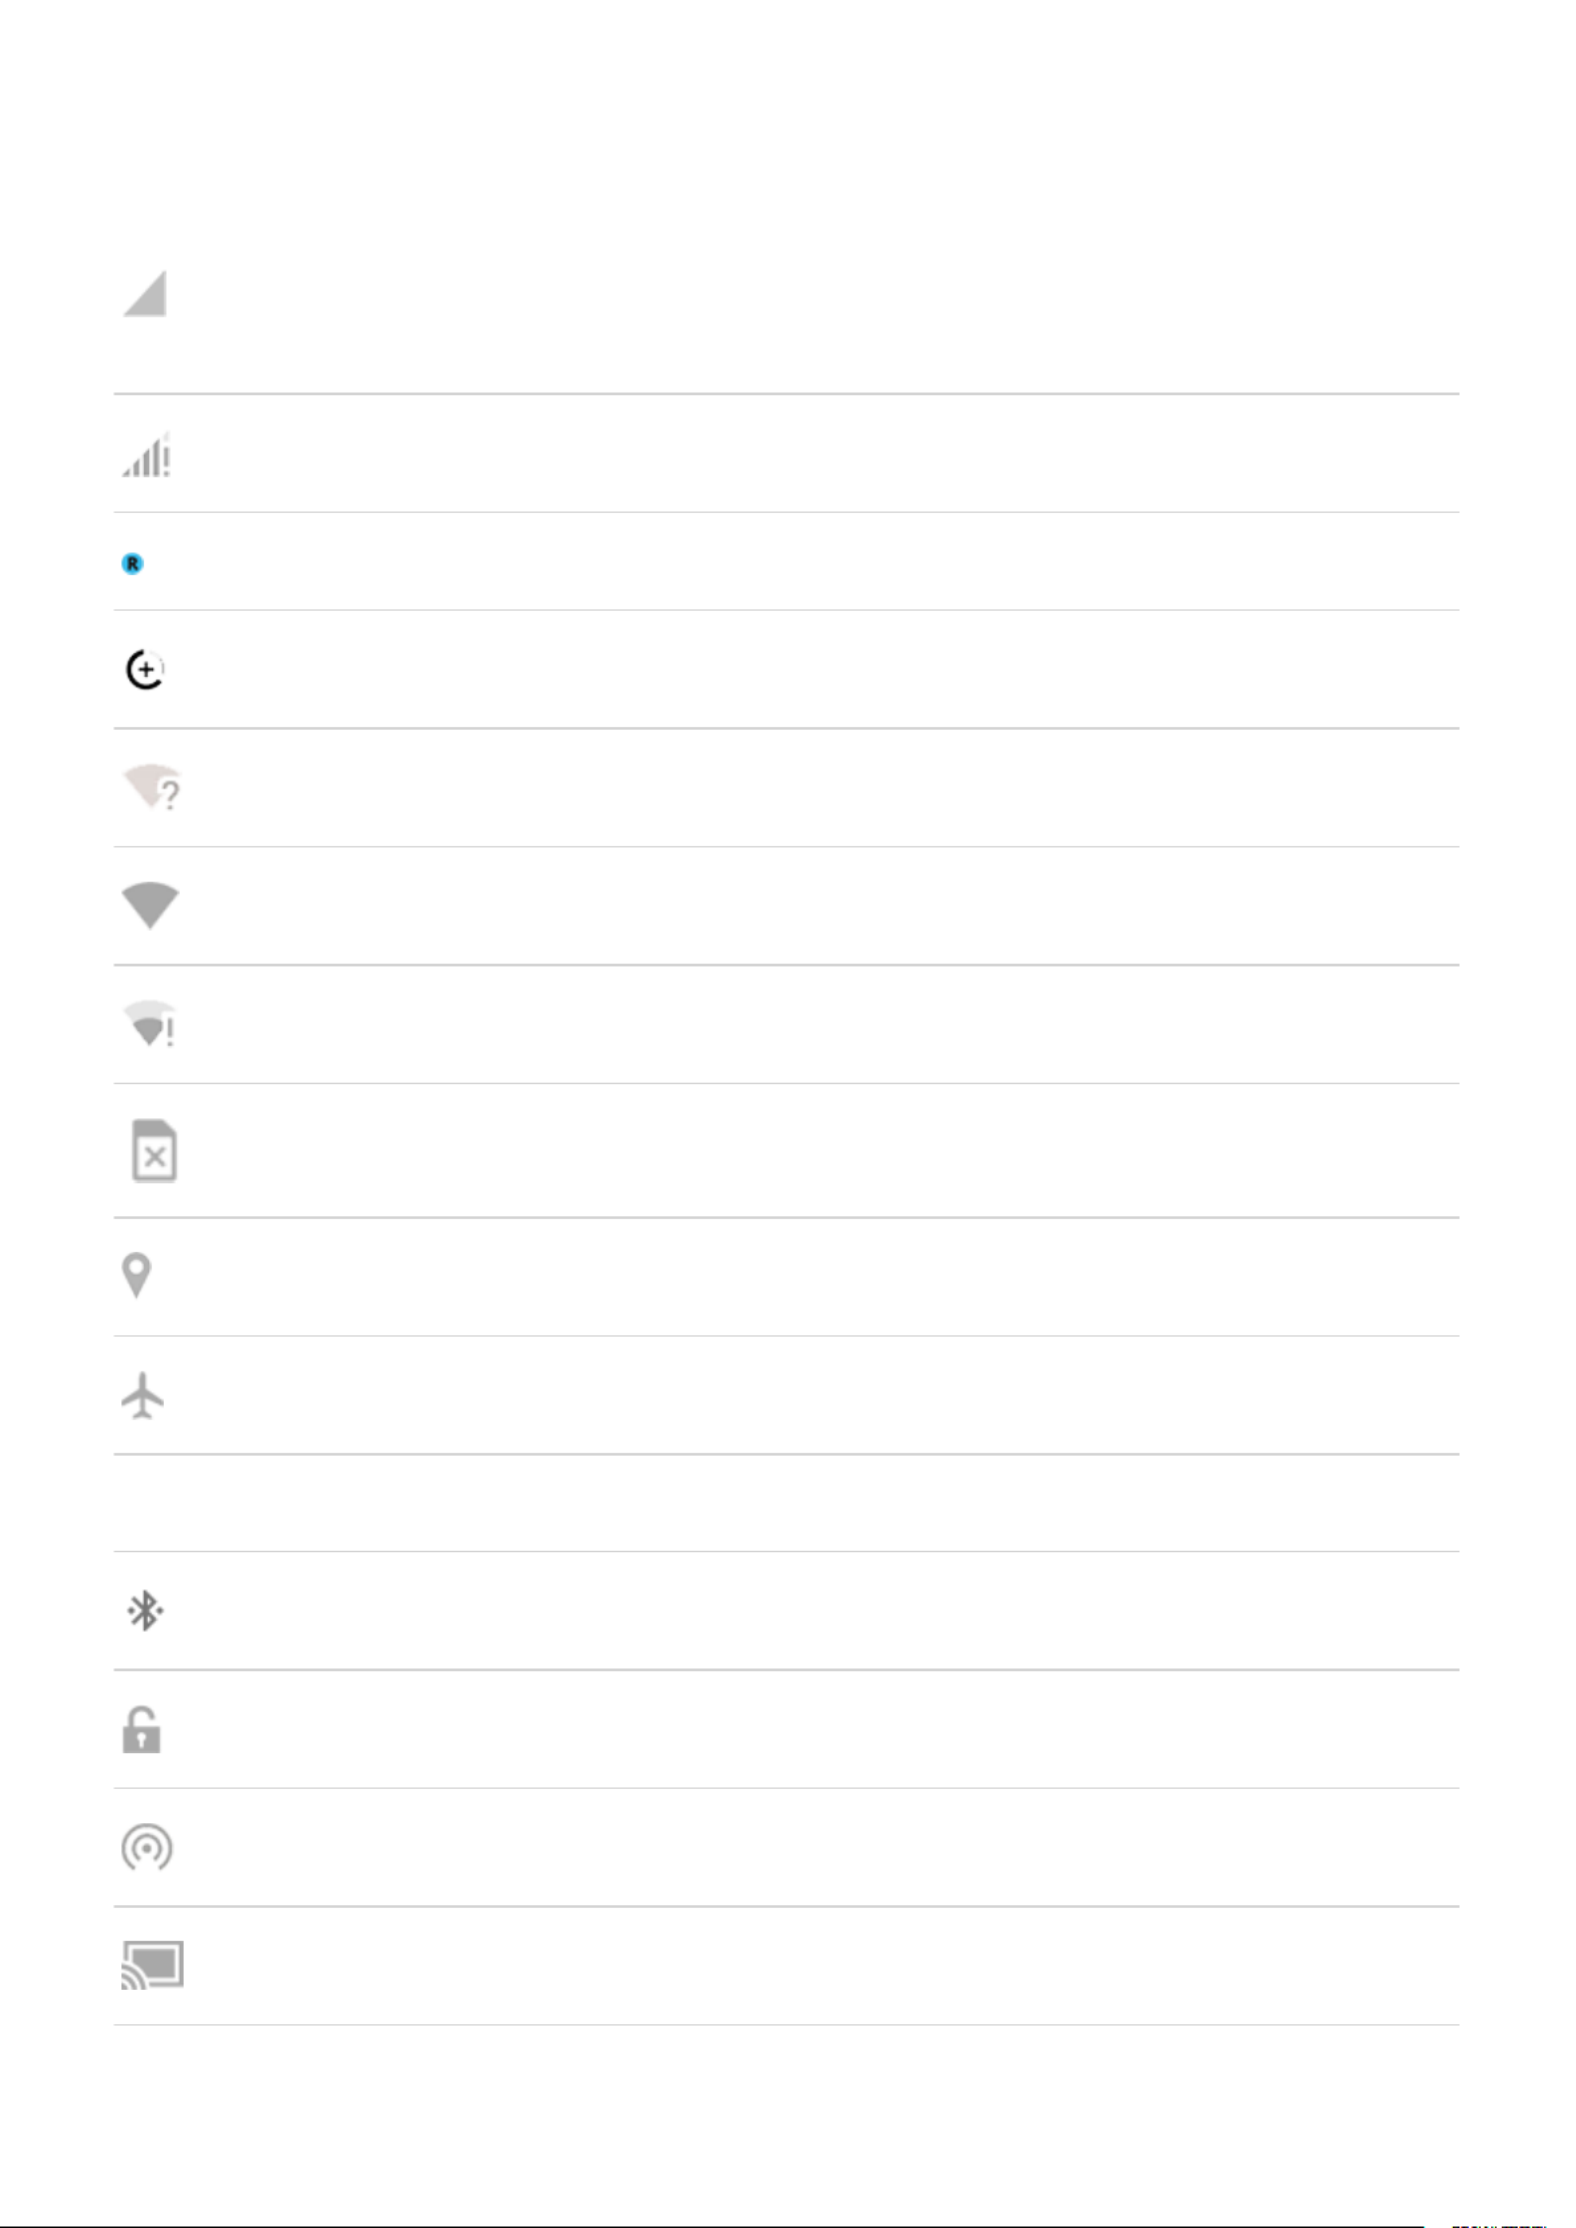
Task: Click the Wi-Fi icon with question mark
Action: [151, 787]
